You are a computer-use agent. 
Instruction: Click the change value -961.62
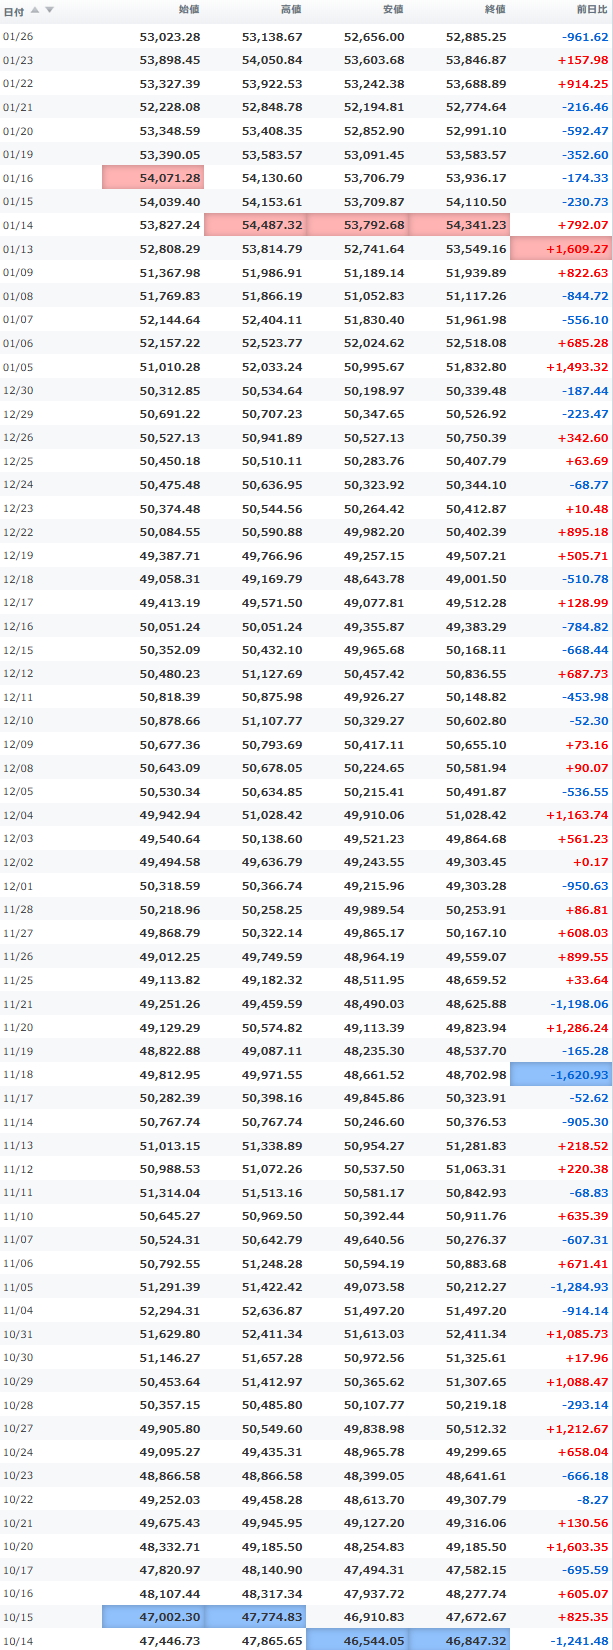pos(585,37)
